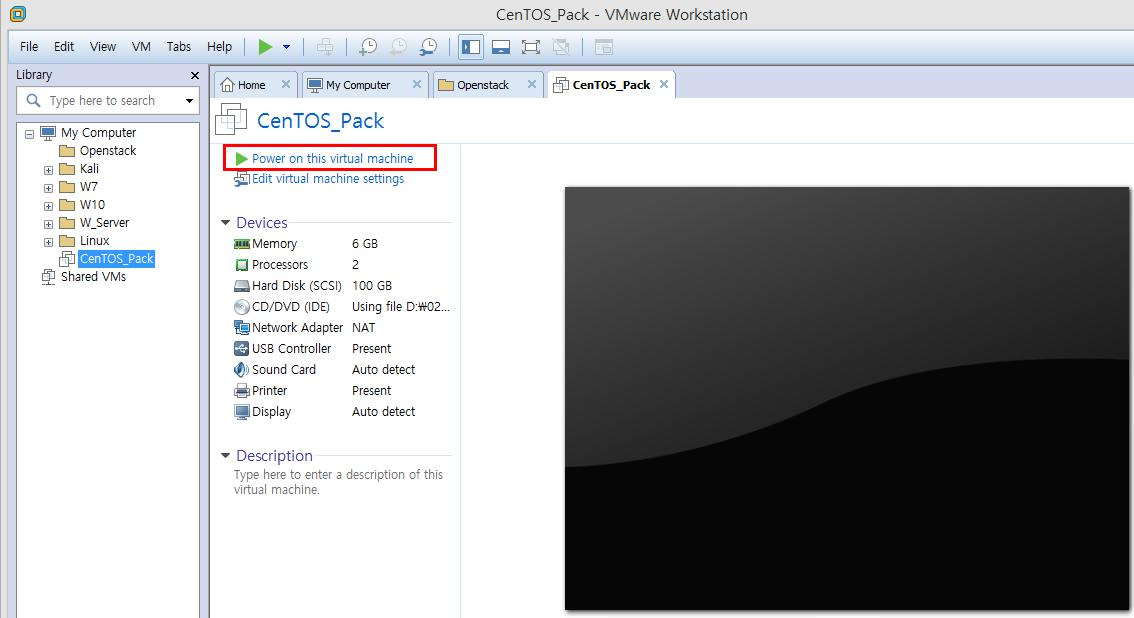Click the NAT network adapter value

point(363,327)
